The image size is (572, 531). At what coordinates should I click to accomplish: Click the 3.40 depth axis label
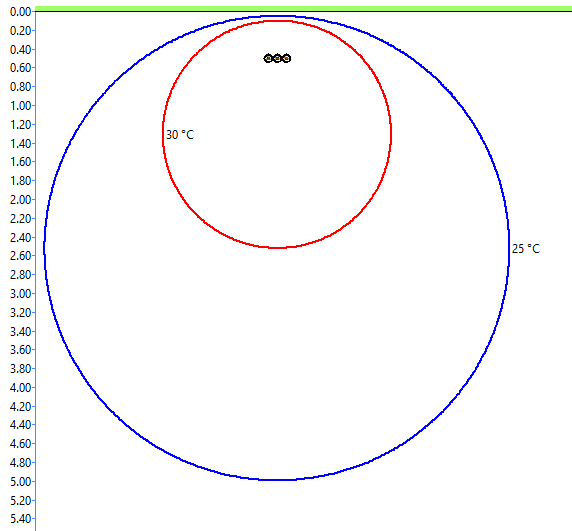click(20, 332)
